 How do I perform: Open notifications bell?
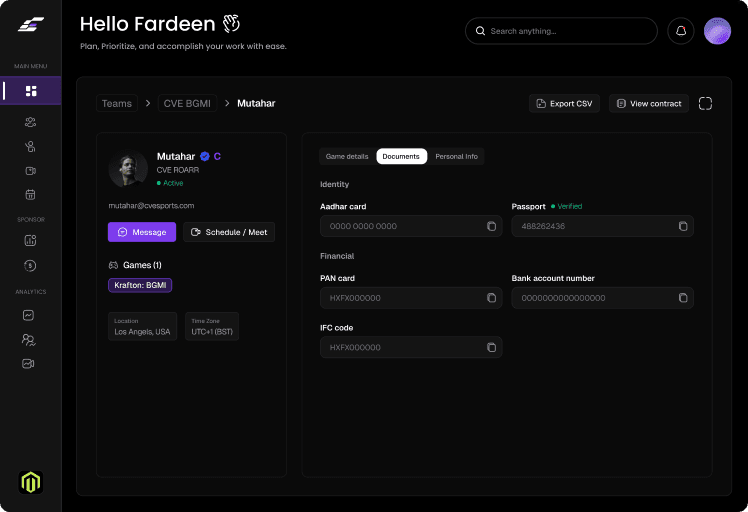[x=681, y=31]
